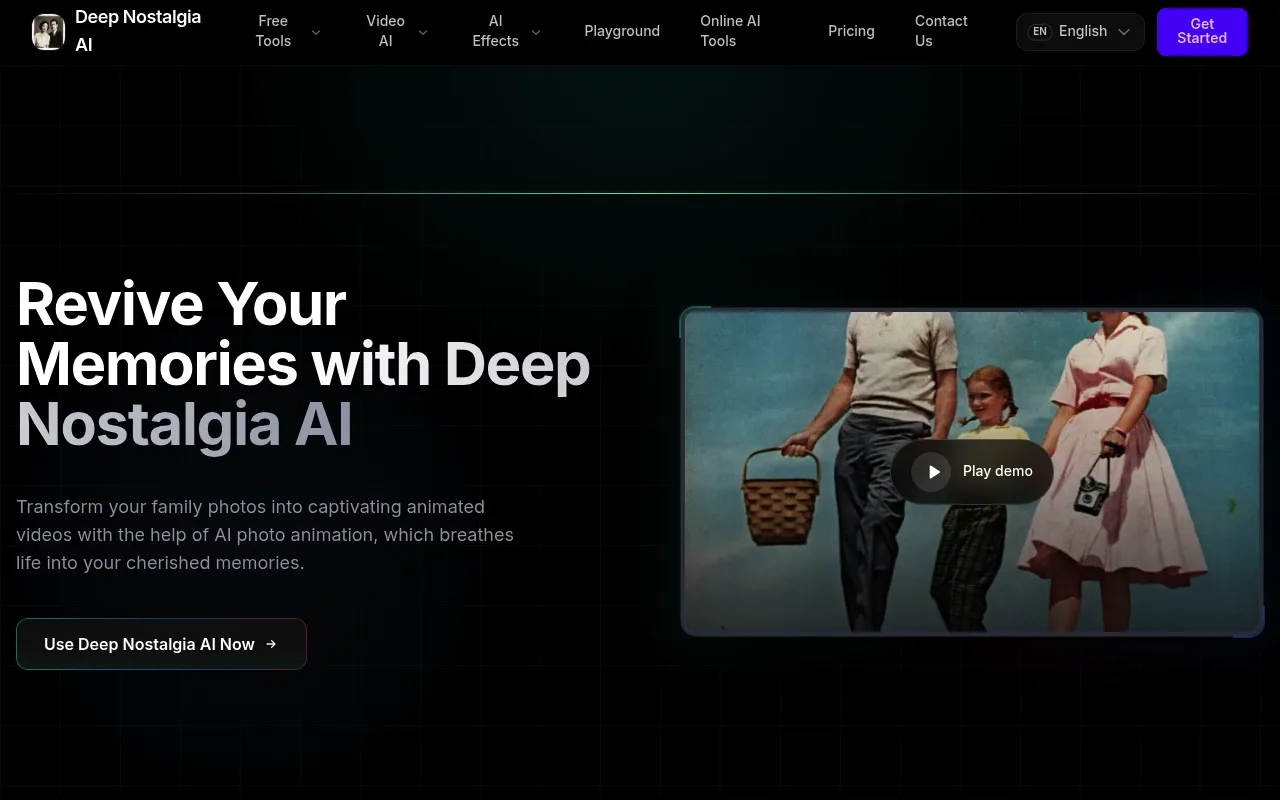Play the demo video

[x=972, y=471]
